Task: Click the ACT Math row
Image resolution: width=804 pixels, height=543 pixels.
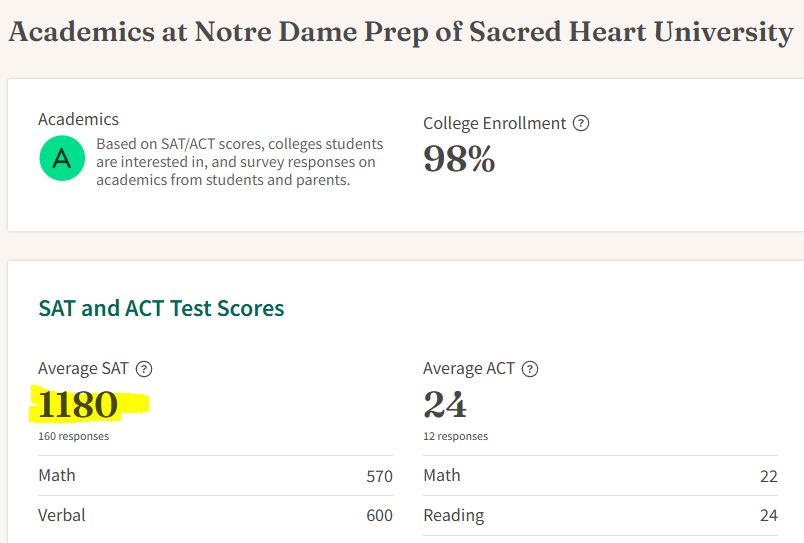Action: (x=600, y=476)
